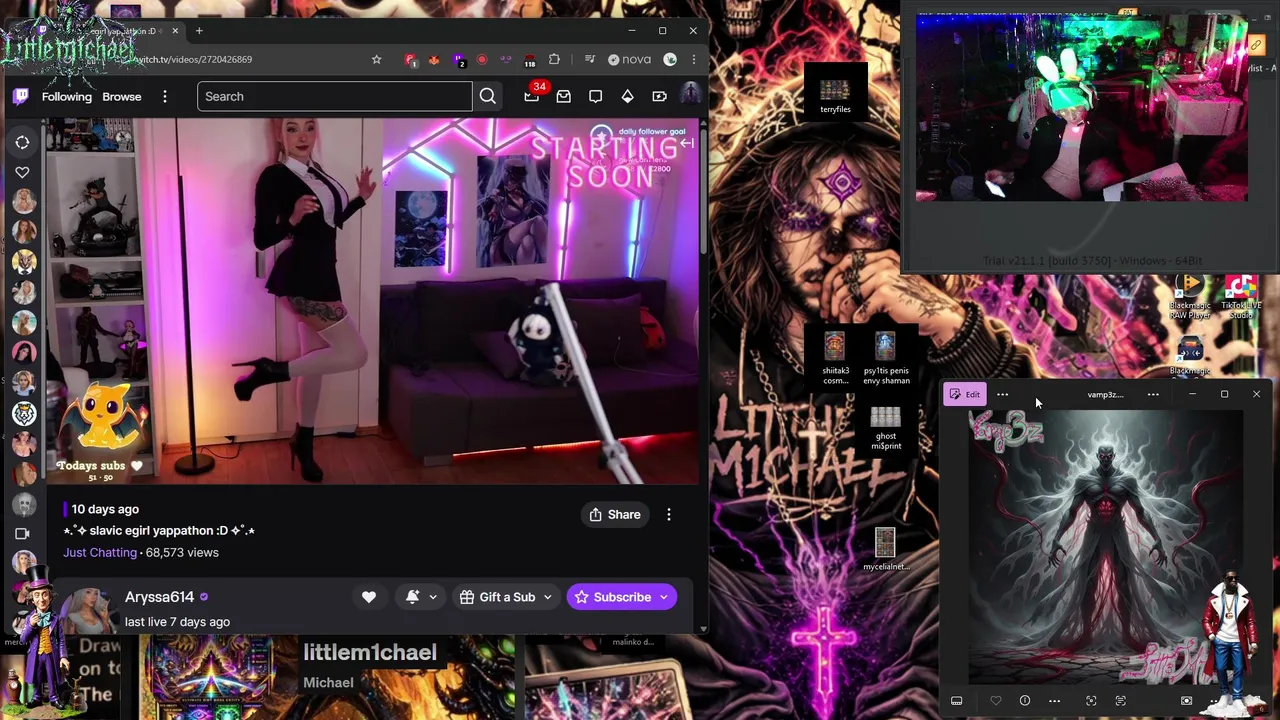Open the Twitch user avatar menu

pyautogui.click(x=690, y=96)
